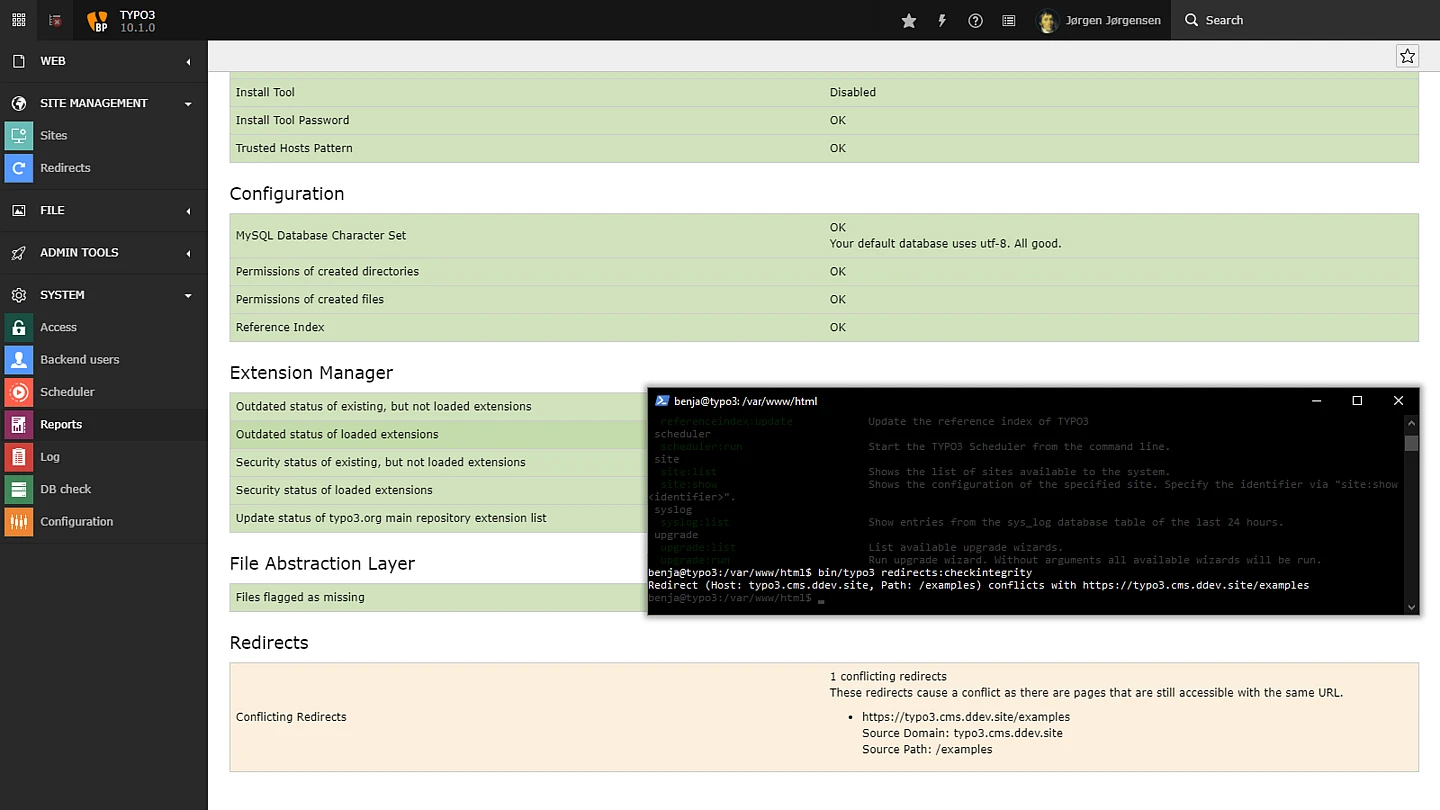This screenshot has height=810, width=1440.
Task: Open the Redirects module
Action: tap(65, 168)
